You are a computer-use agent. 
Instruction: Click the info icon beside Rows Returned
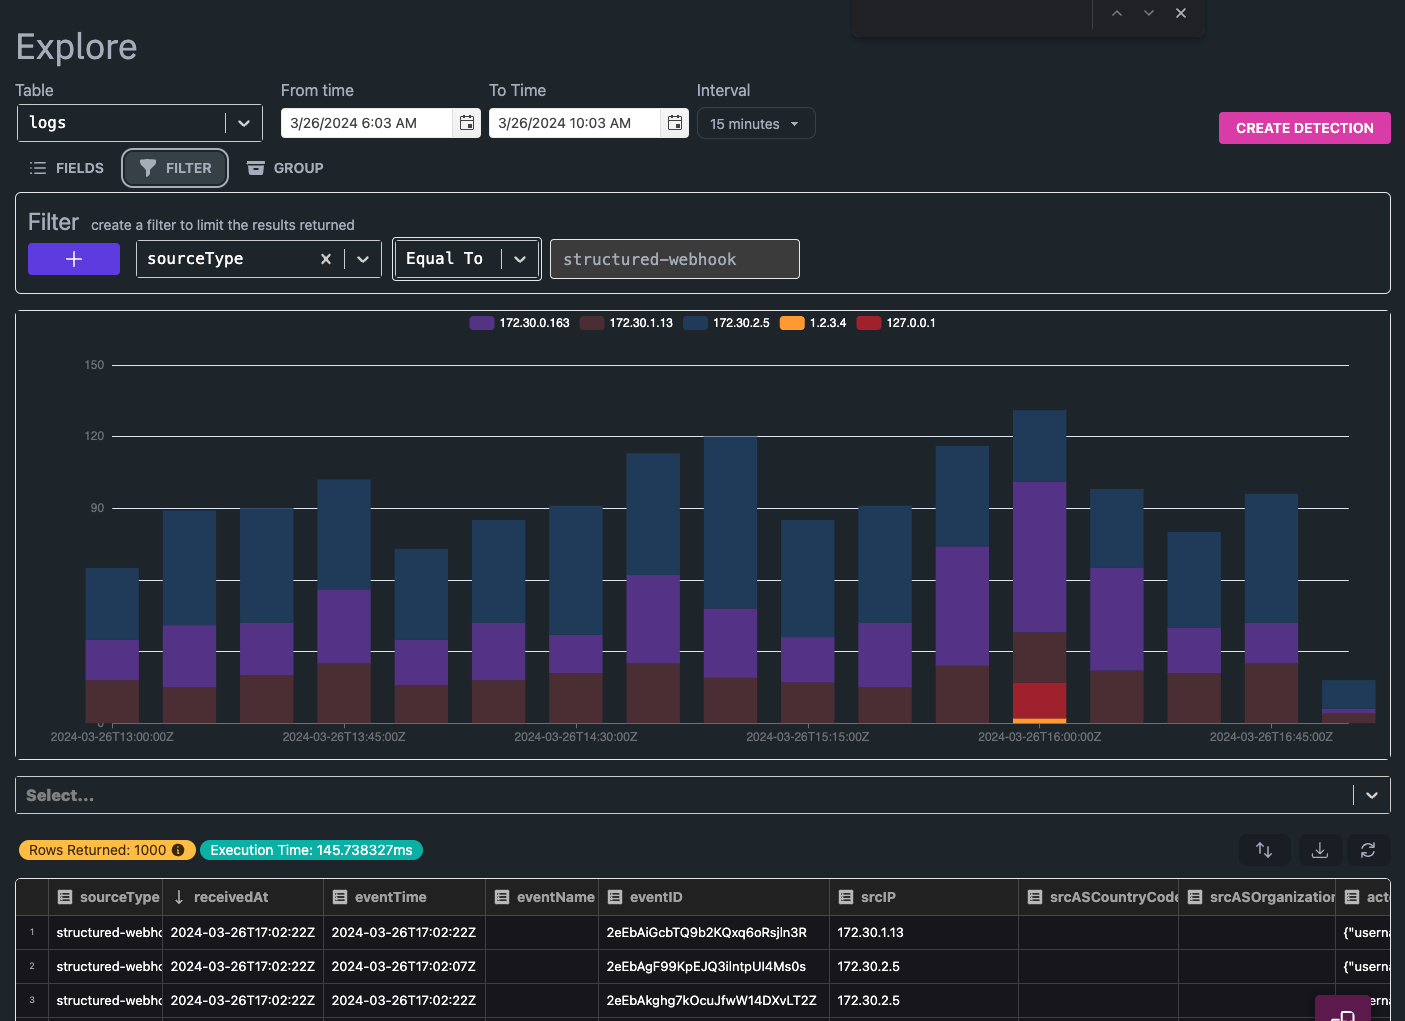[x=178, y=850]
